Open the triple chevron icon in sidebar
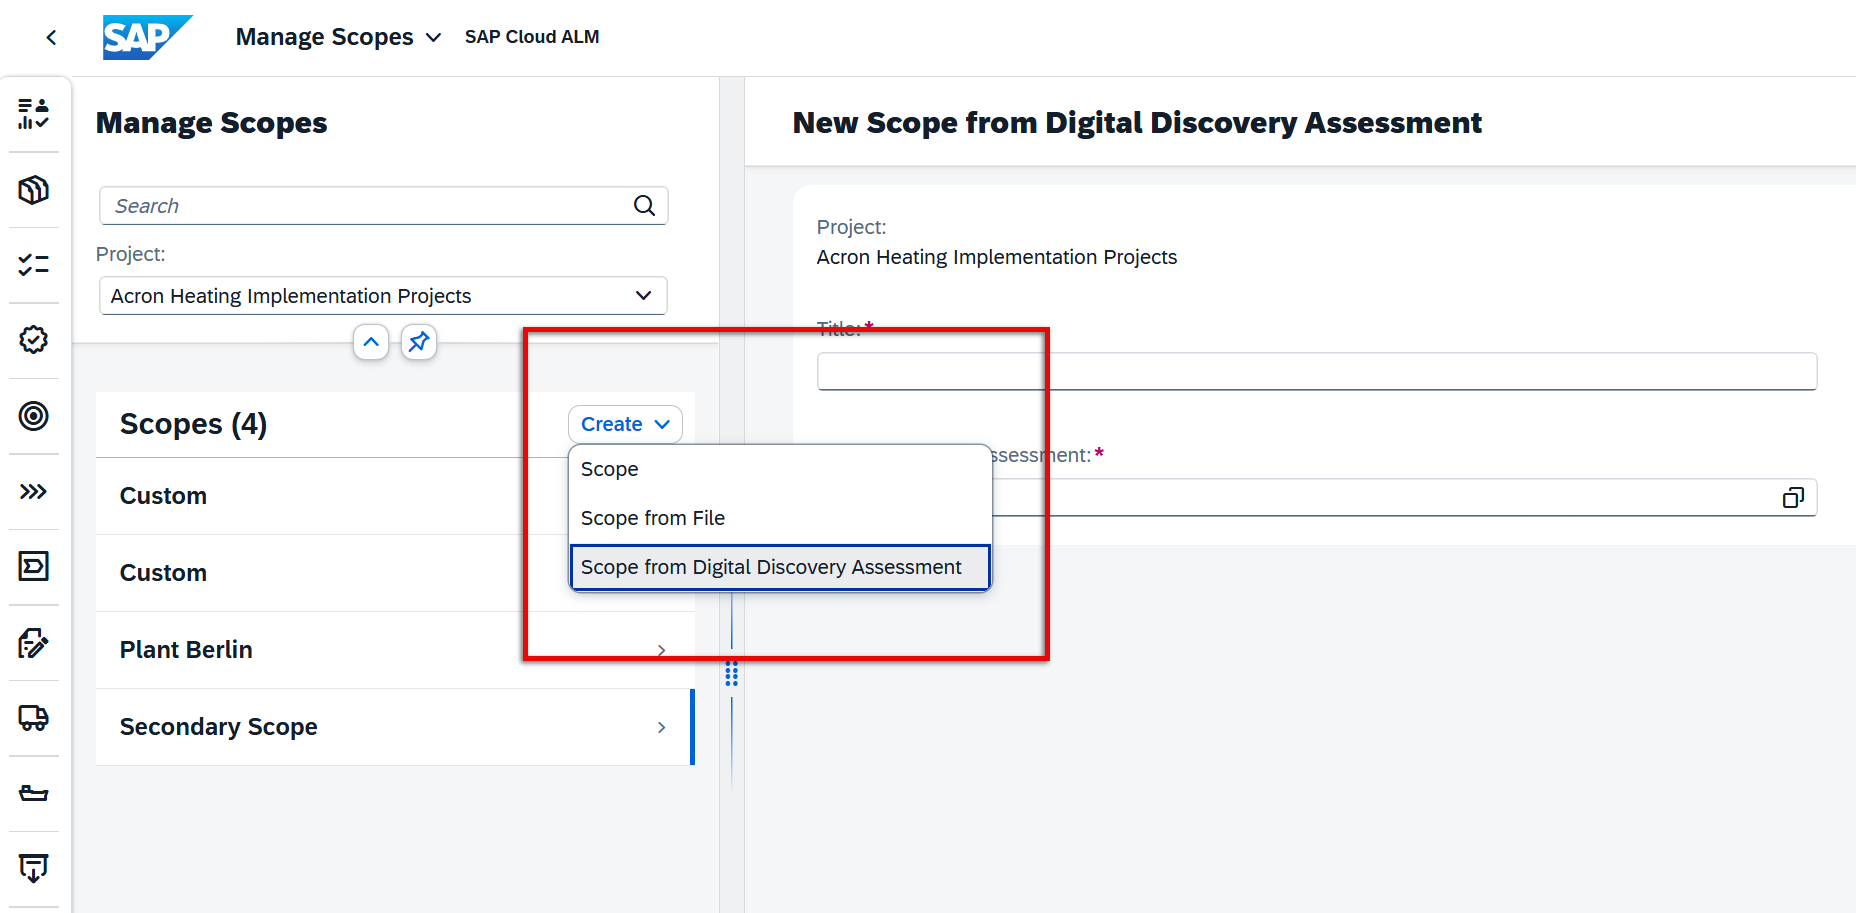Image resolution: width=1856 pixels, height=913 pixels. point(34,491)
